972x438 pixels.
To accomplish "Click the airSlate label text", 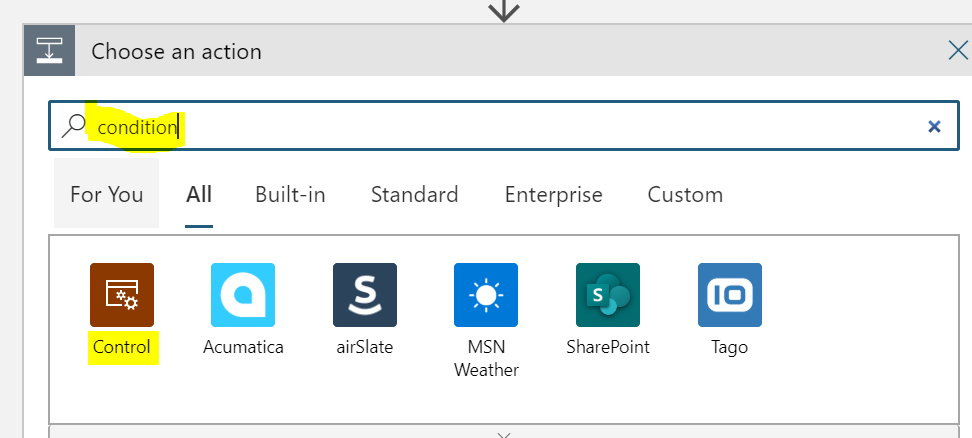I will (x=364, y=347).
